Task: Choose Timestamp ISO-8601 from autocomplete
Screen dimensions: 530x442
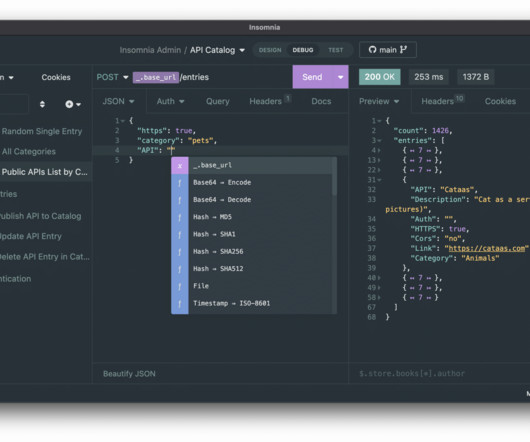Action: pos(252,303)
